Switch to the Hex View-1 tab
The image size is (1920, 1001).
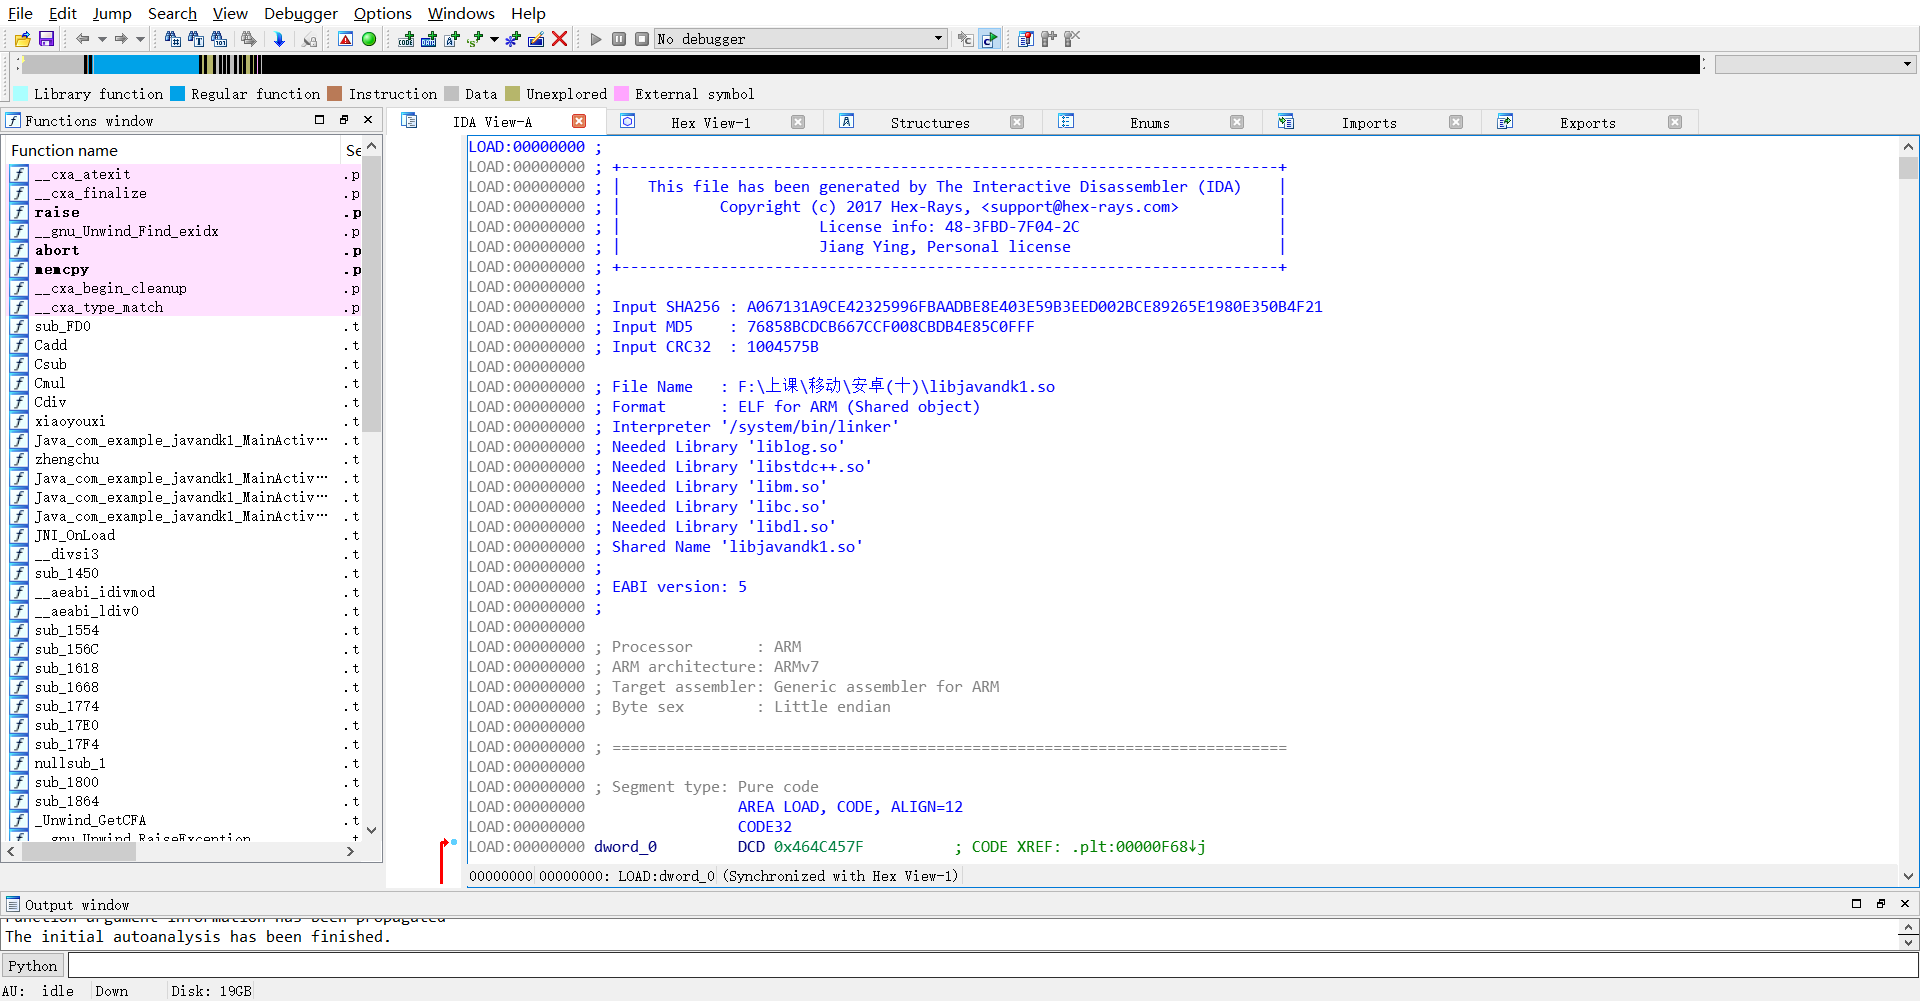point(710,123)
